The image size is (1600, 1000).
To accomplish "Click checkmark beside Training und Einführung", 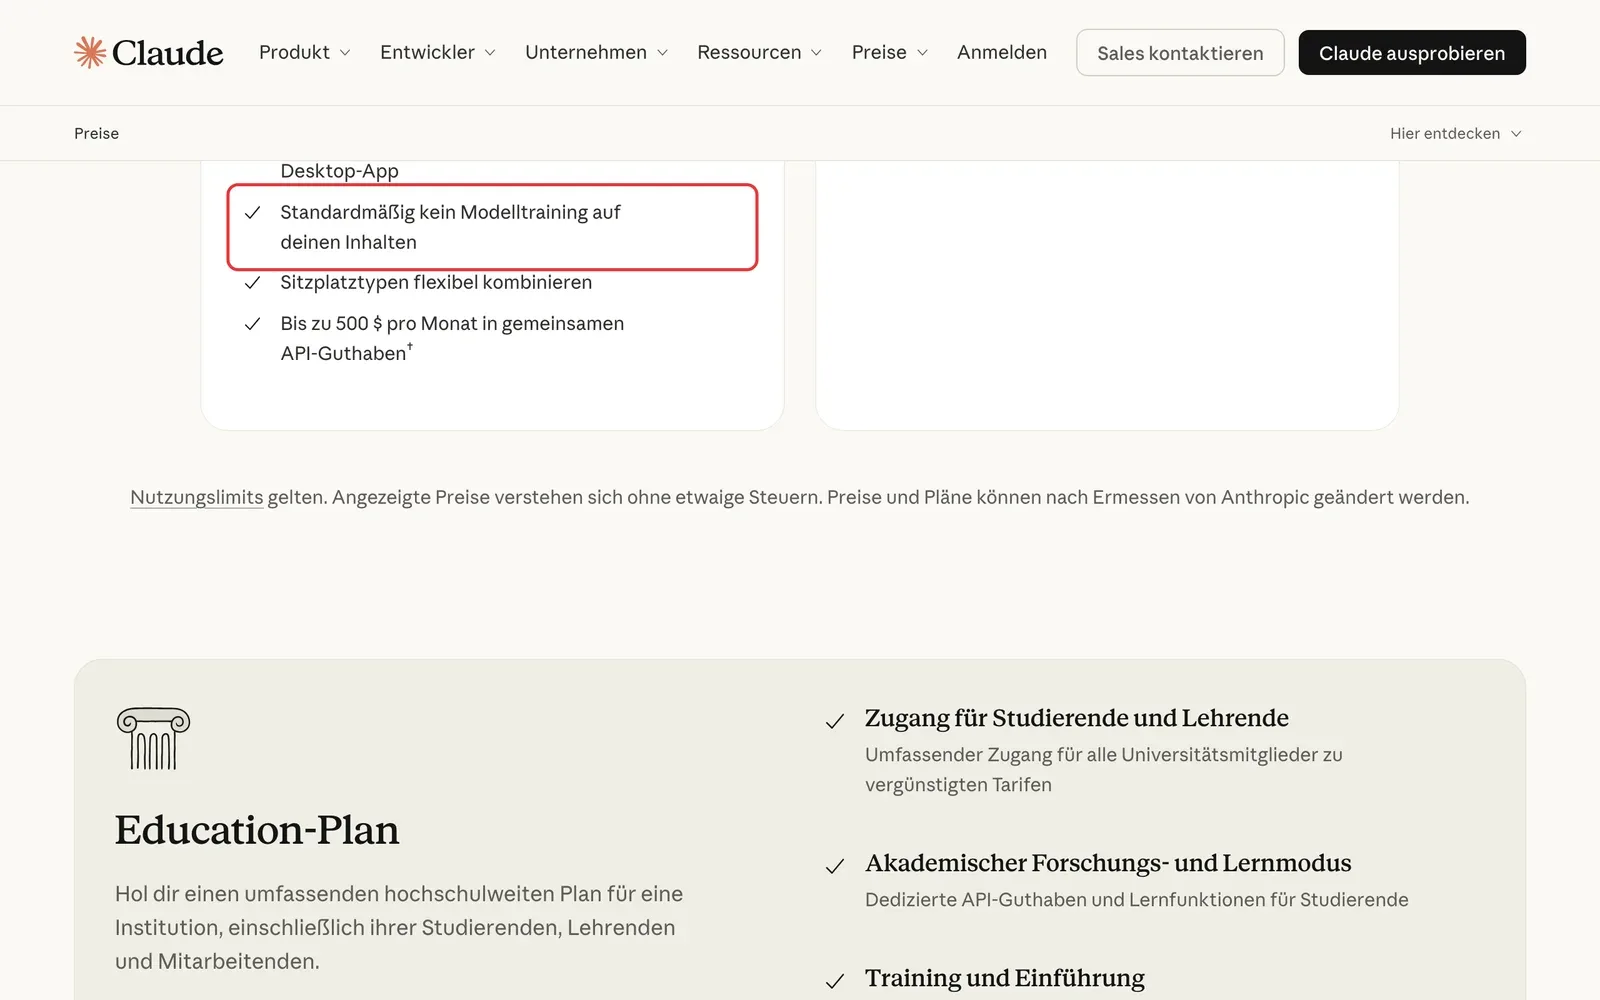I will (x=835, y=982).
